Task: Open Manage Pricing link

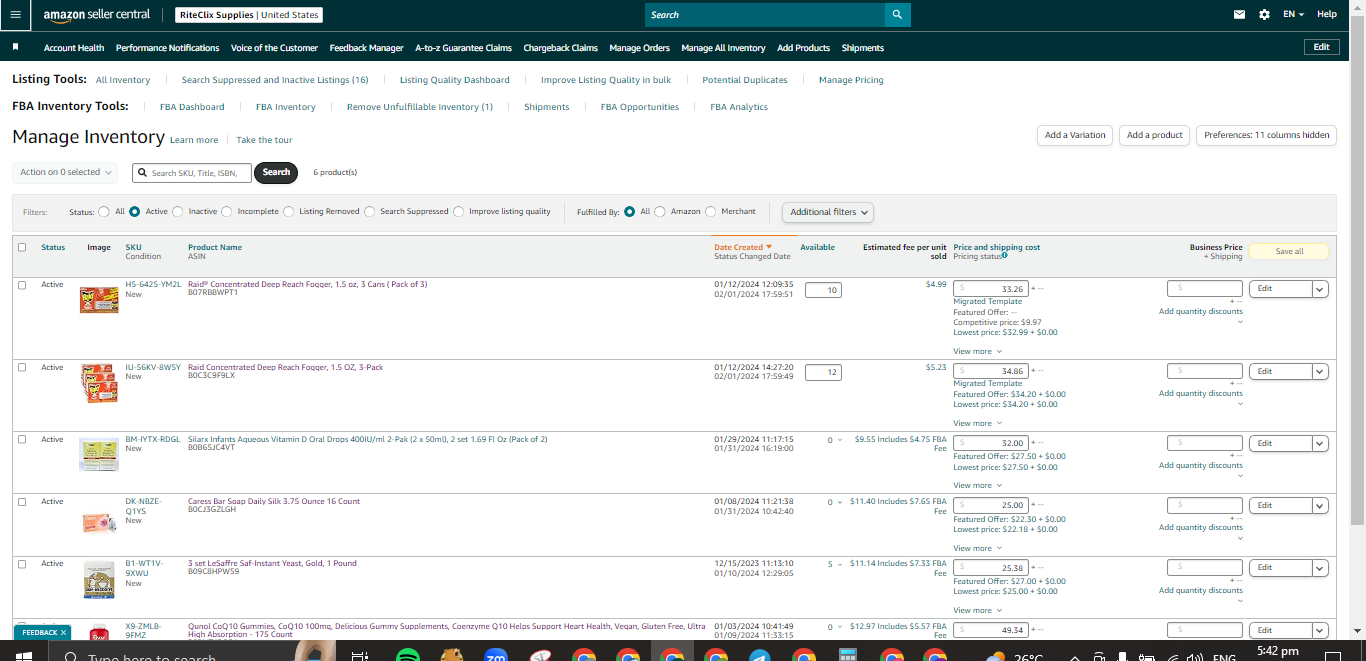Action: pyautogui.click(x=851, y=80)
